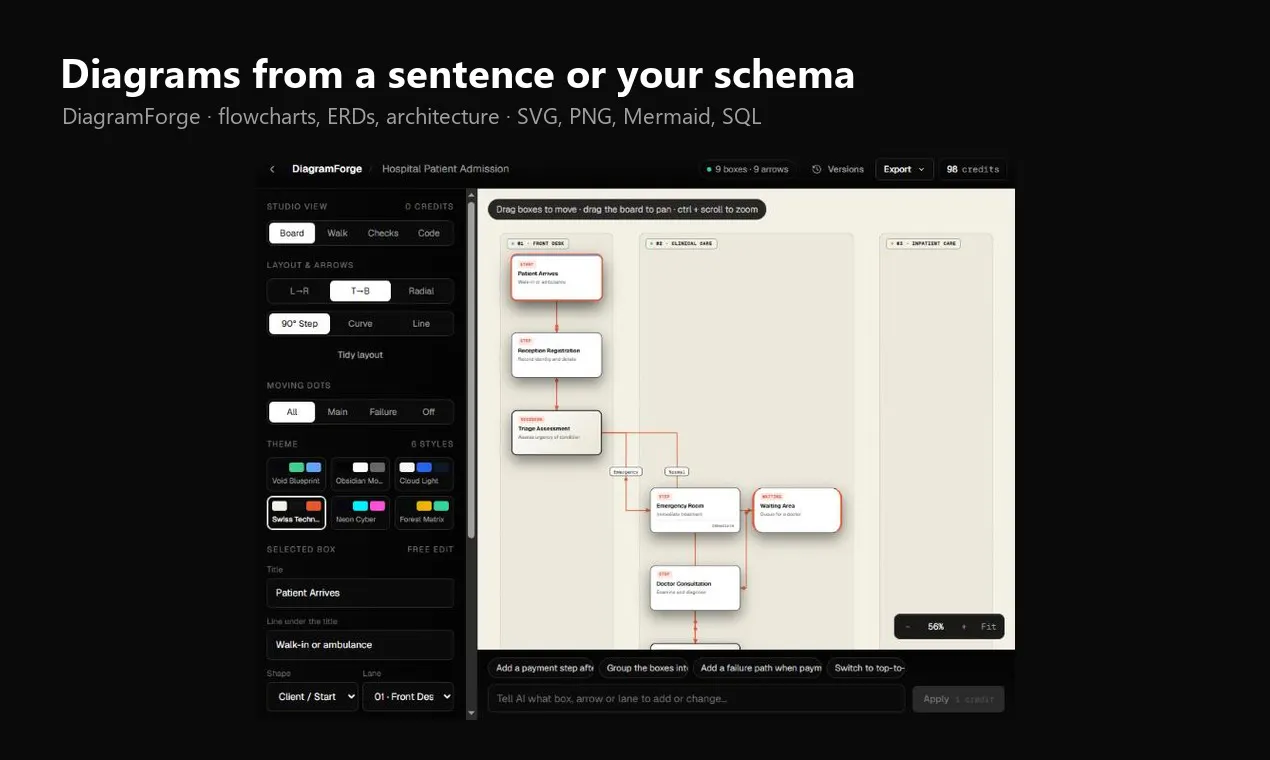Click the Tell AI prompt input
Screen dimensions: 1270x760
[696, 699]
